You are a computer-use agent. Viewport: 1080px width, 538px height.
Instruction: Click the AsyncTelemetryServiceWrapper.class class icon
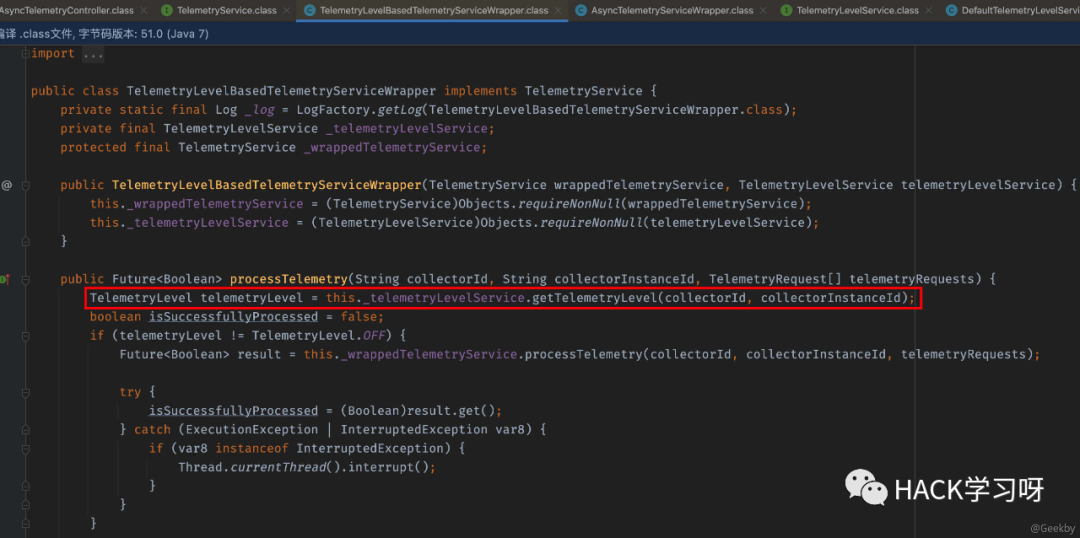581,10
